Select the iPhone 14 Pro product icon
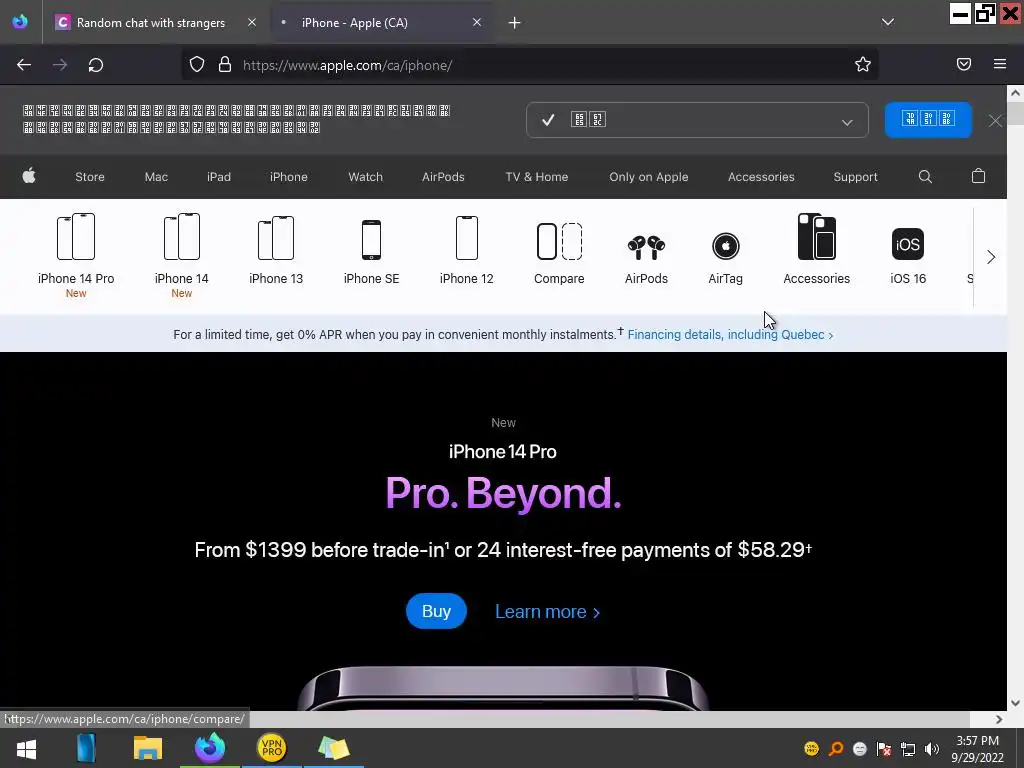 click(x=76, y=236)
